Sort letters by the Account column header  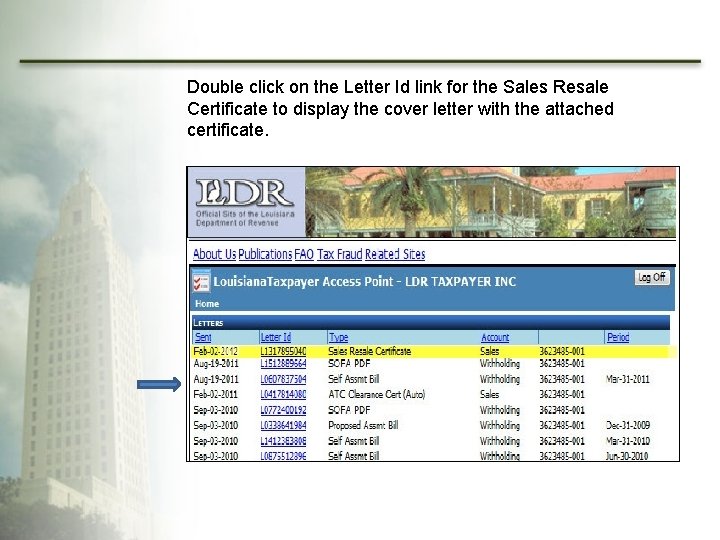point(495,337)
